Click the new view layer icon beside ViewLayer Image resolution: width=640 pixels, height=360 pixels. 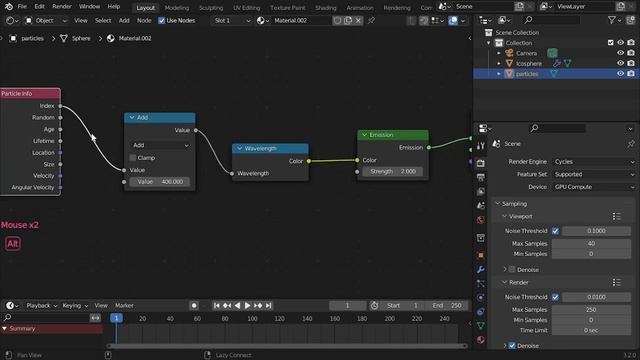pyautogui.click(x=620, y=7)
